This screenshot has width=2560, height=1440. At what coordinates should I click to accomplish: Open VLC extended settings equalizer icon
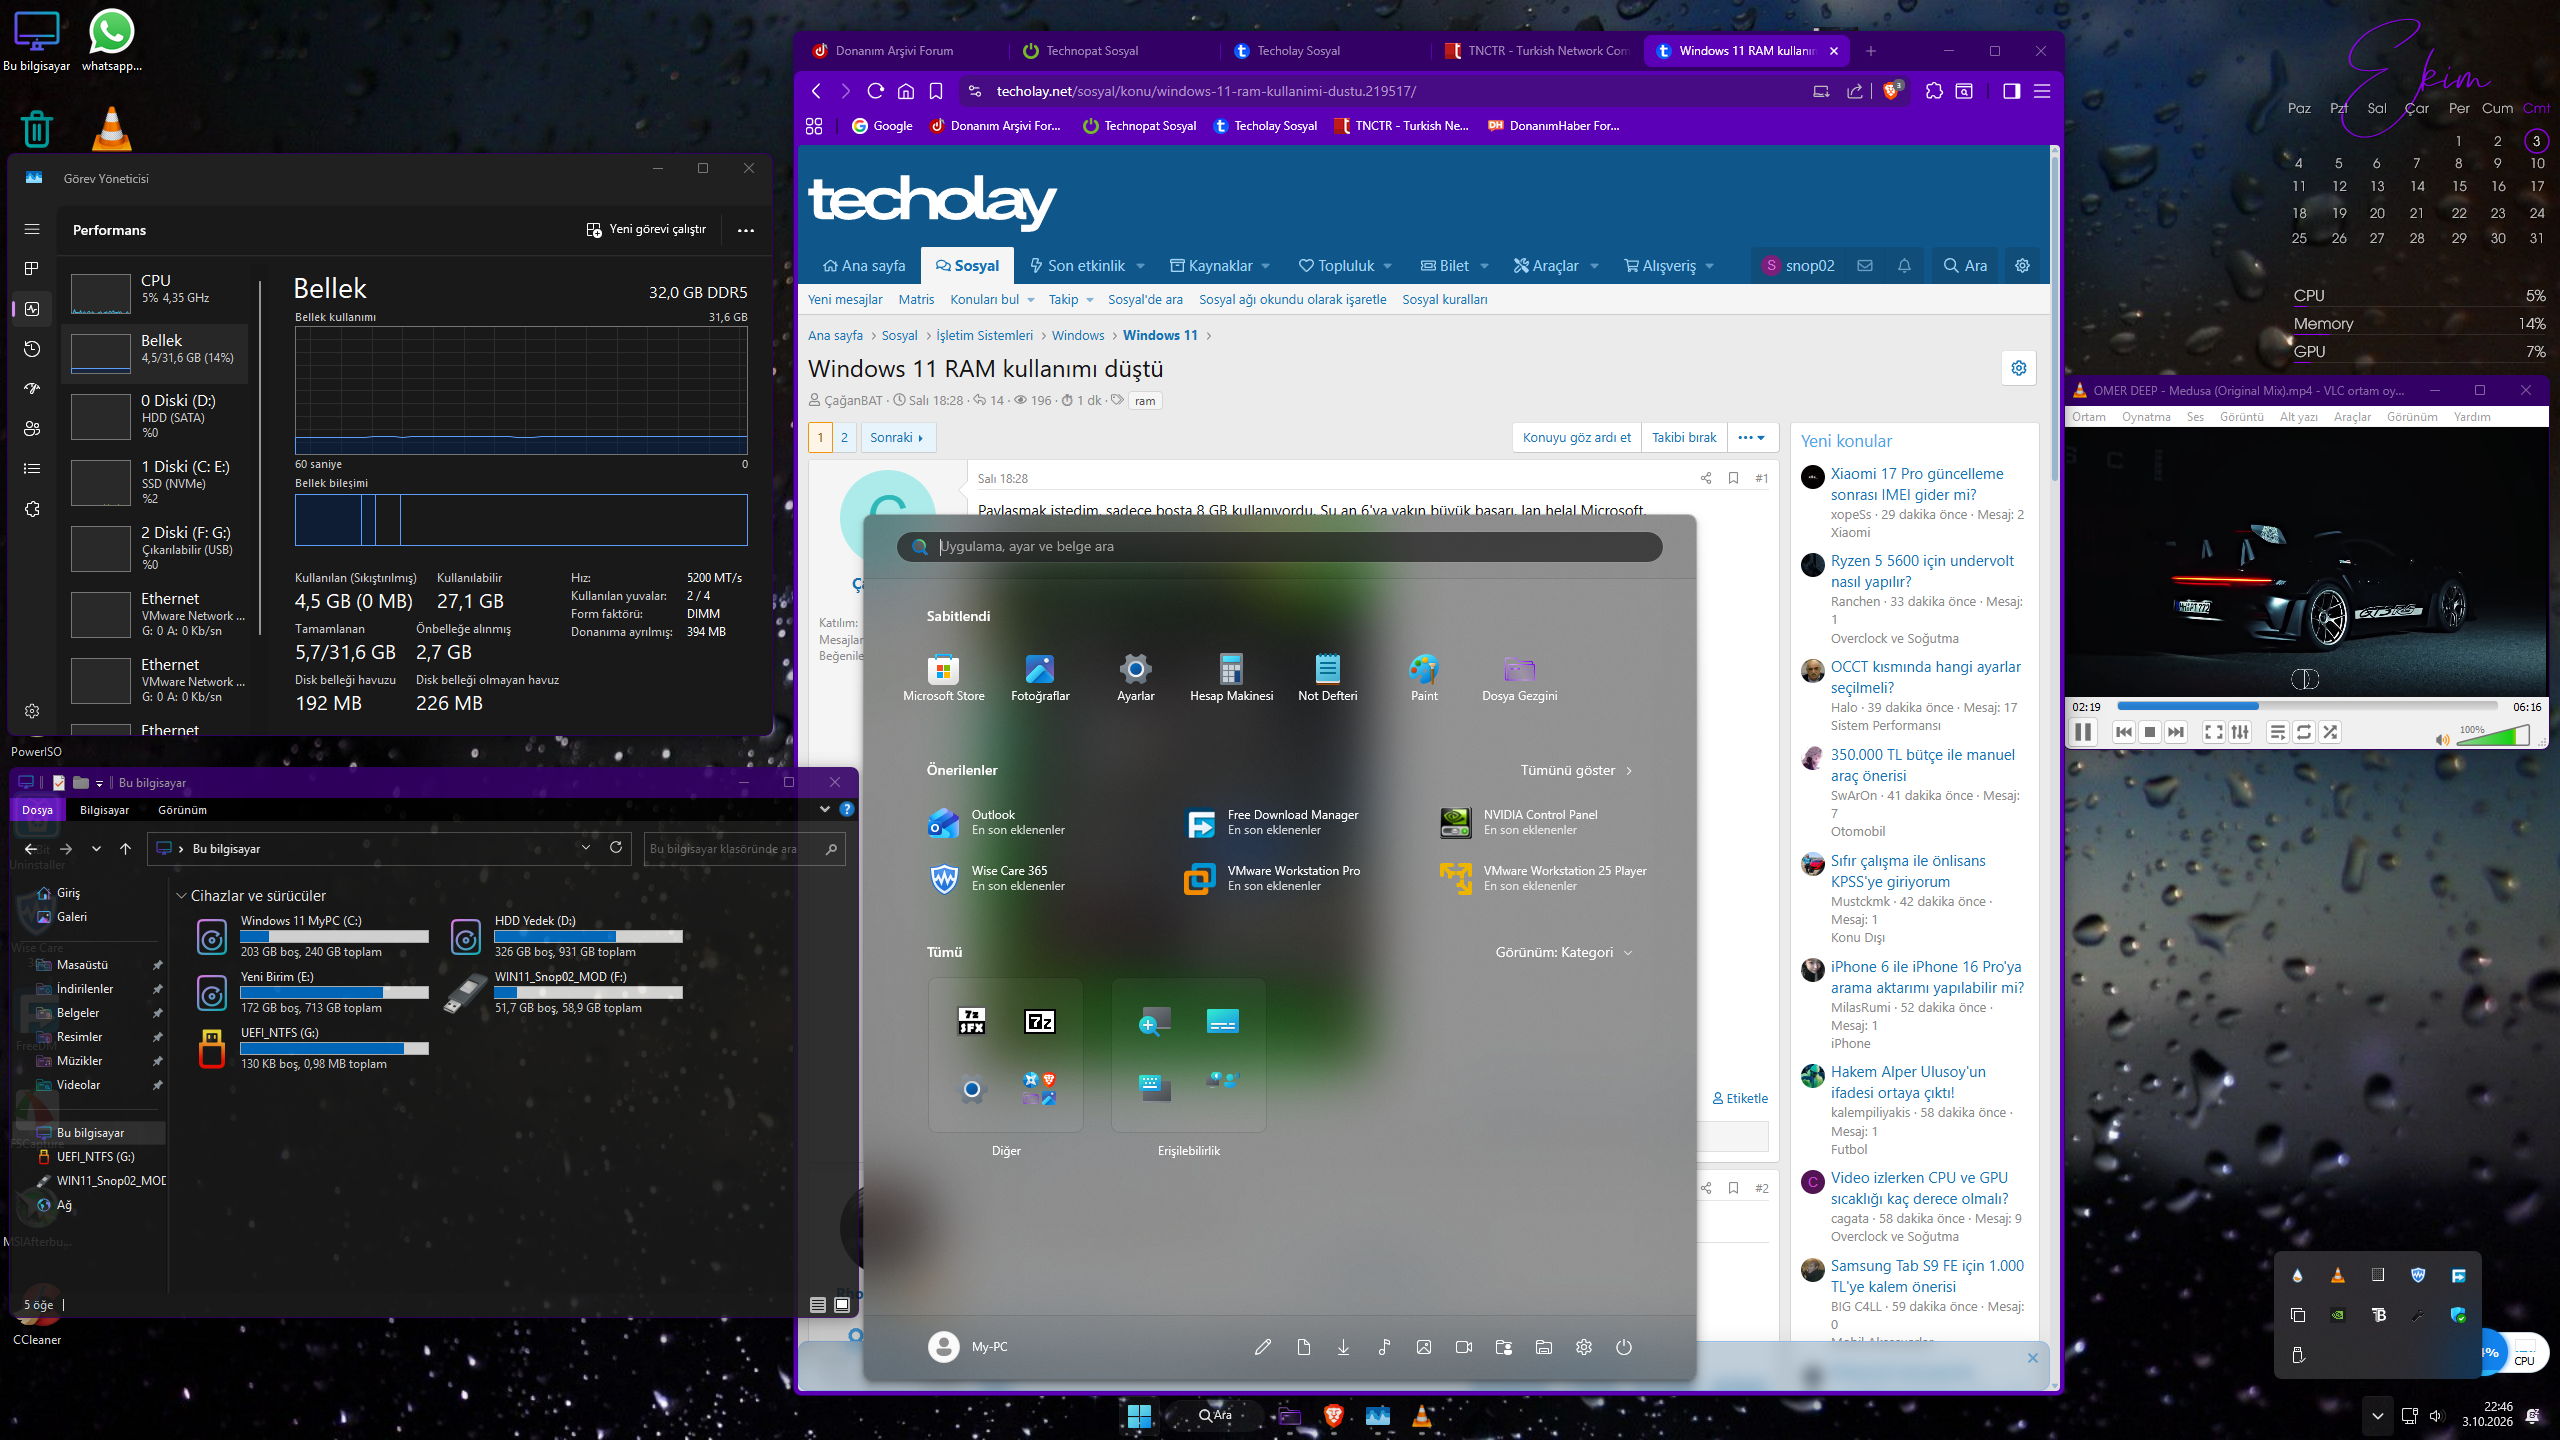click(x=2240, y=732)
